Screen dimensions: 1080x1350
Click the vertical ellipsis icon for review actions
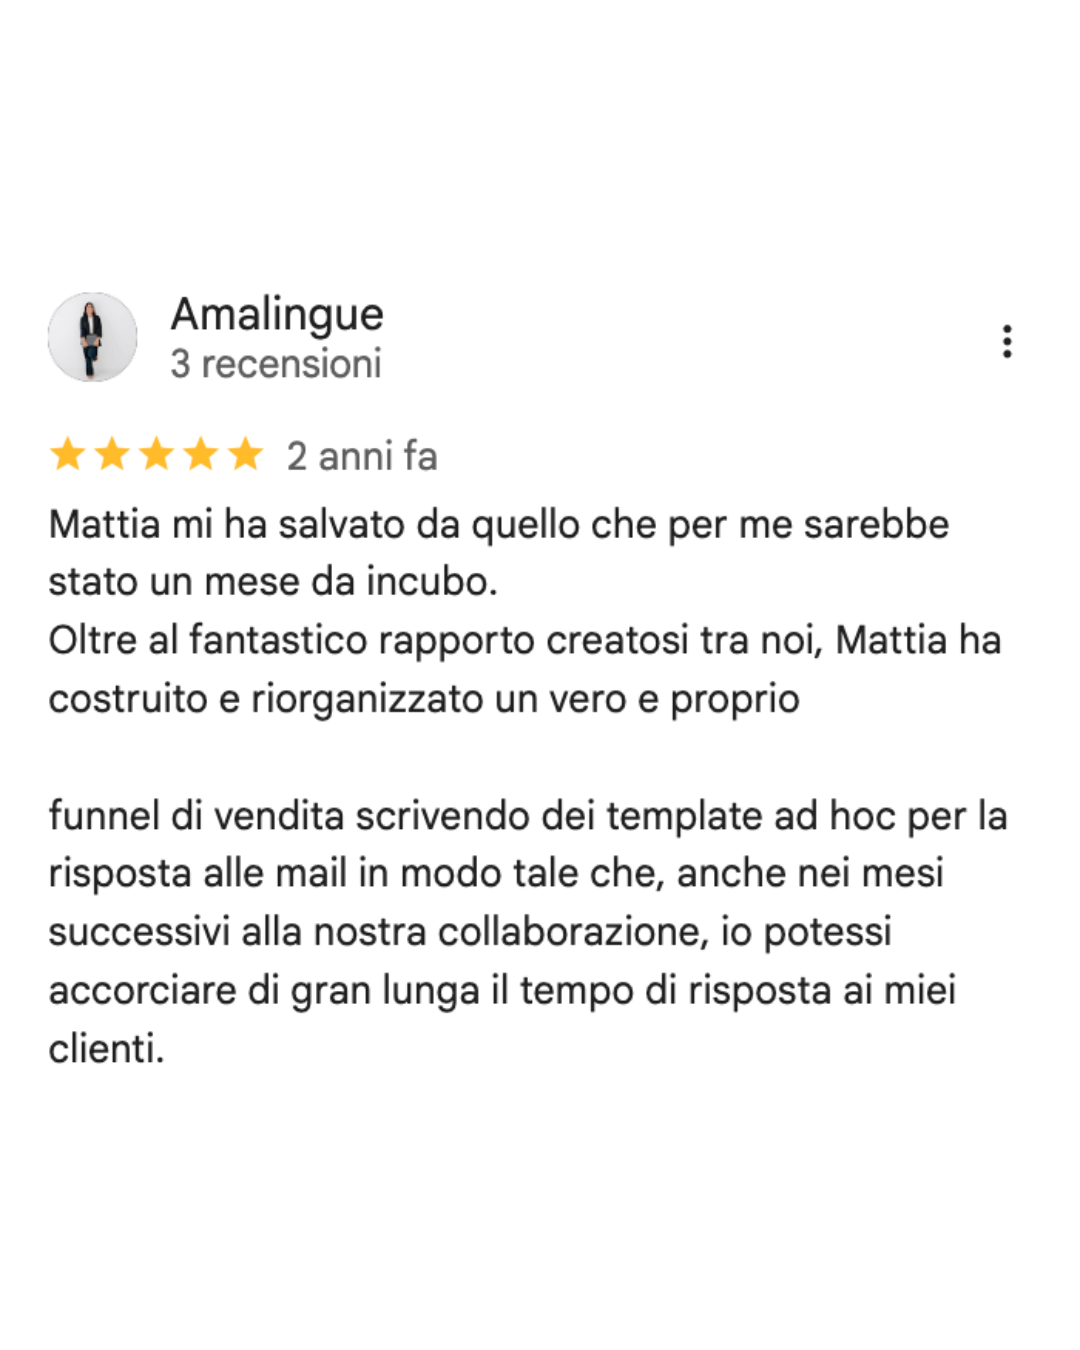1007,342
